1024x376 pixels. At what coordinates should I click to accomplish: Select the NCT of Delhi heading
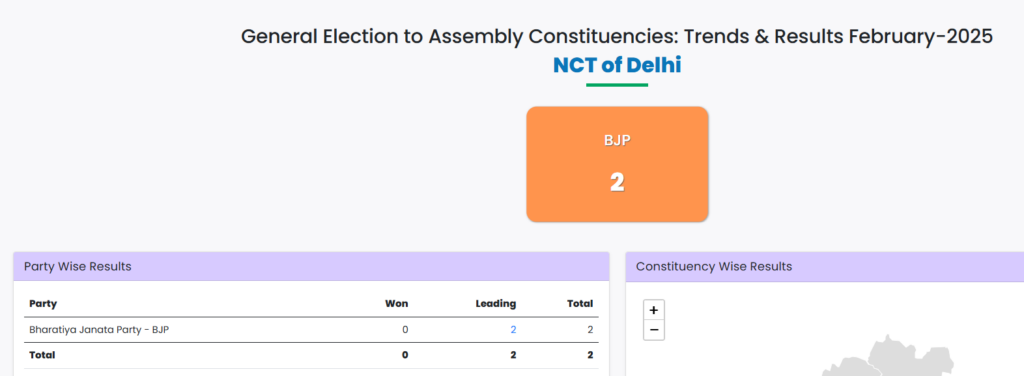[617, 65]
